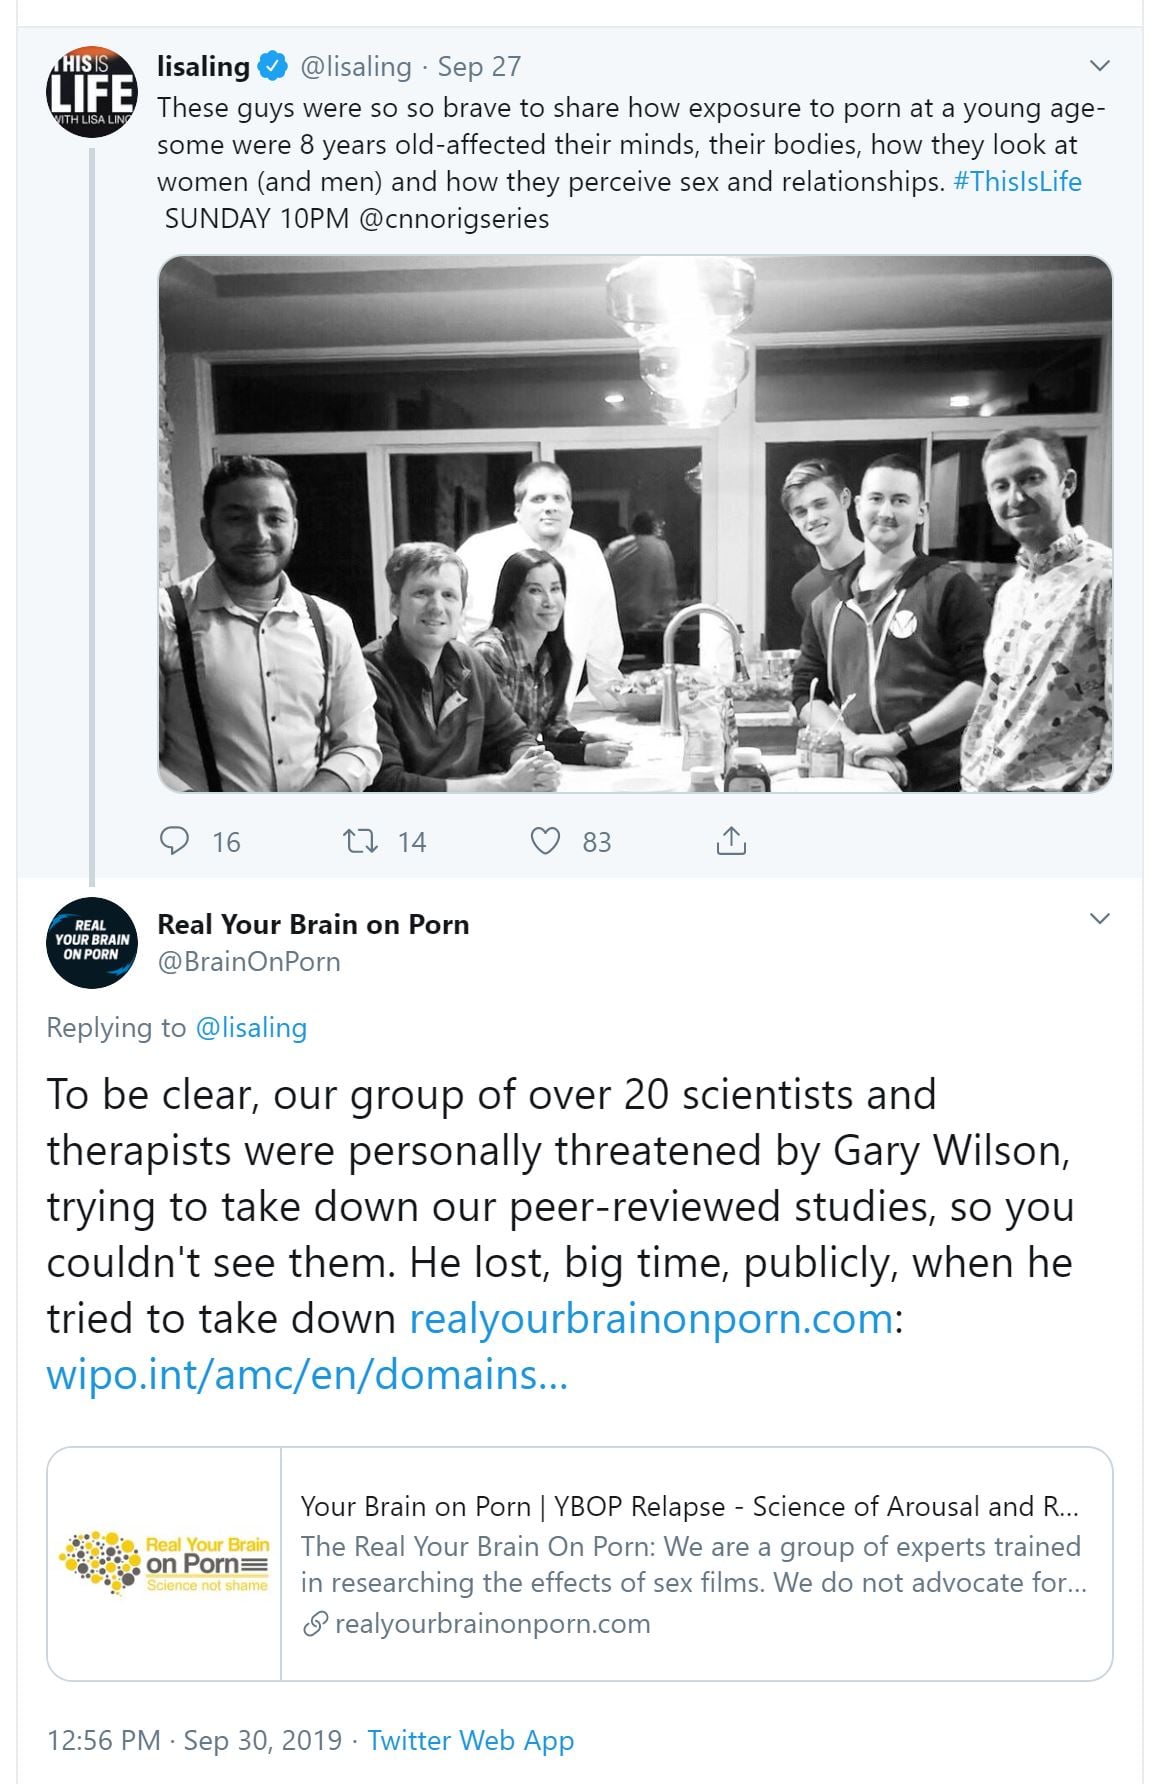Retweet lisaling's tweet
This screenshot has width=1161, height=1784.
click(360, 841)
